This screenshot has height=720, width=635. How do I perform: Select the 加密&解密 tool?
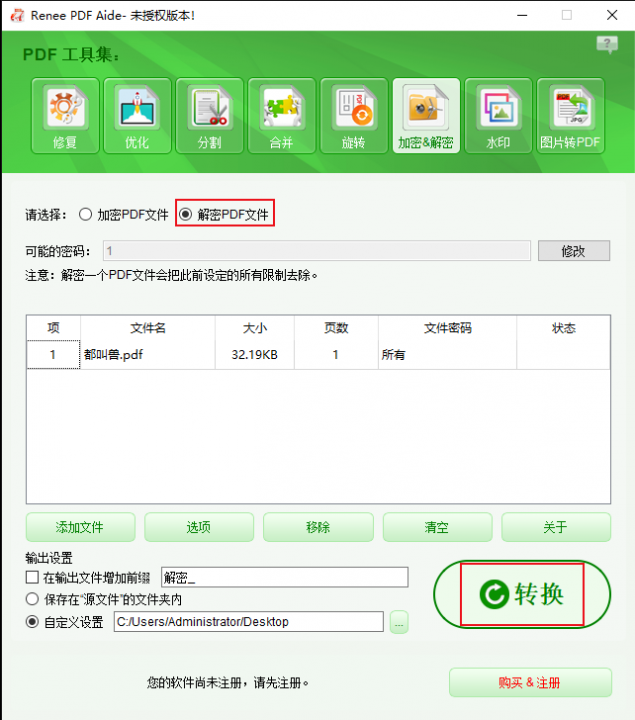[x=426, y=115]
